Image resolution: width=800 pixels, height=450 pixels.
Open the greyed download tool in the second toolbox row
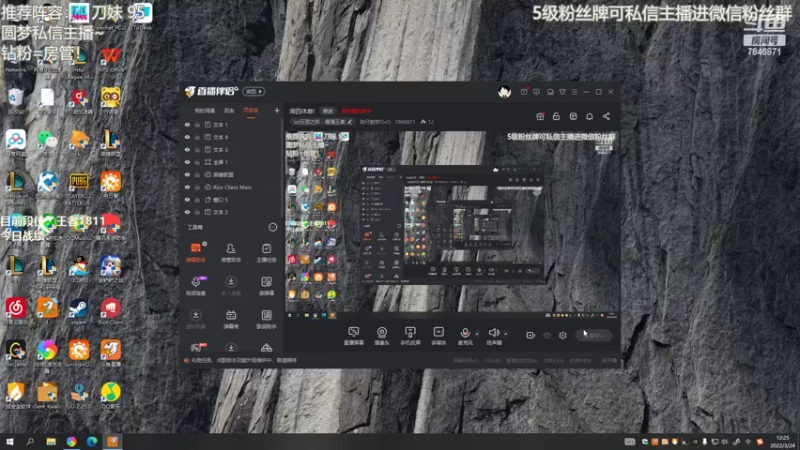click(x=231, y=286)
